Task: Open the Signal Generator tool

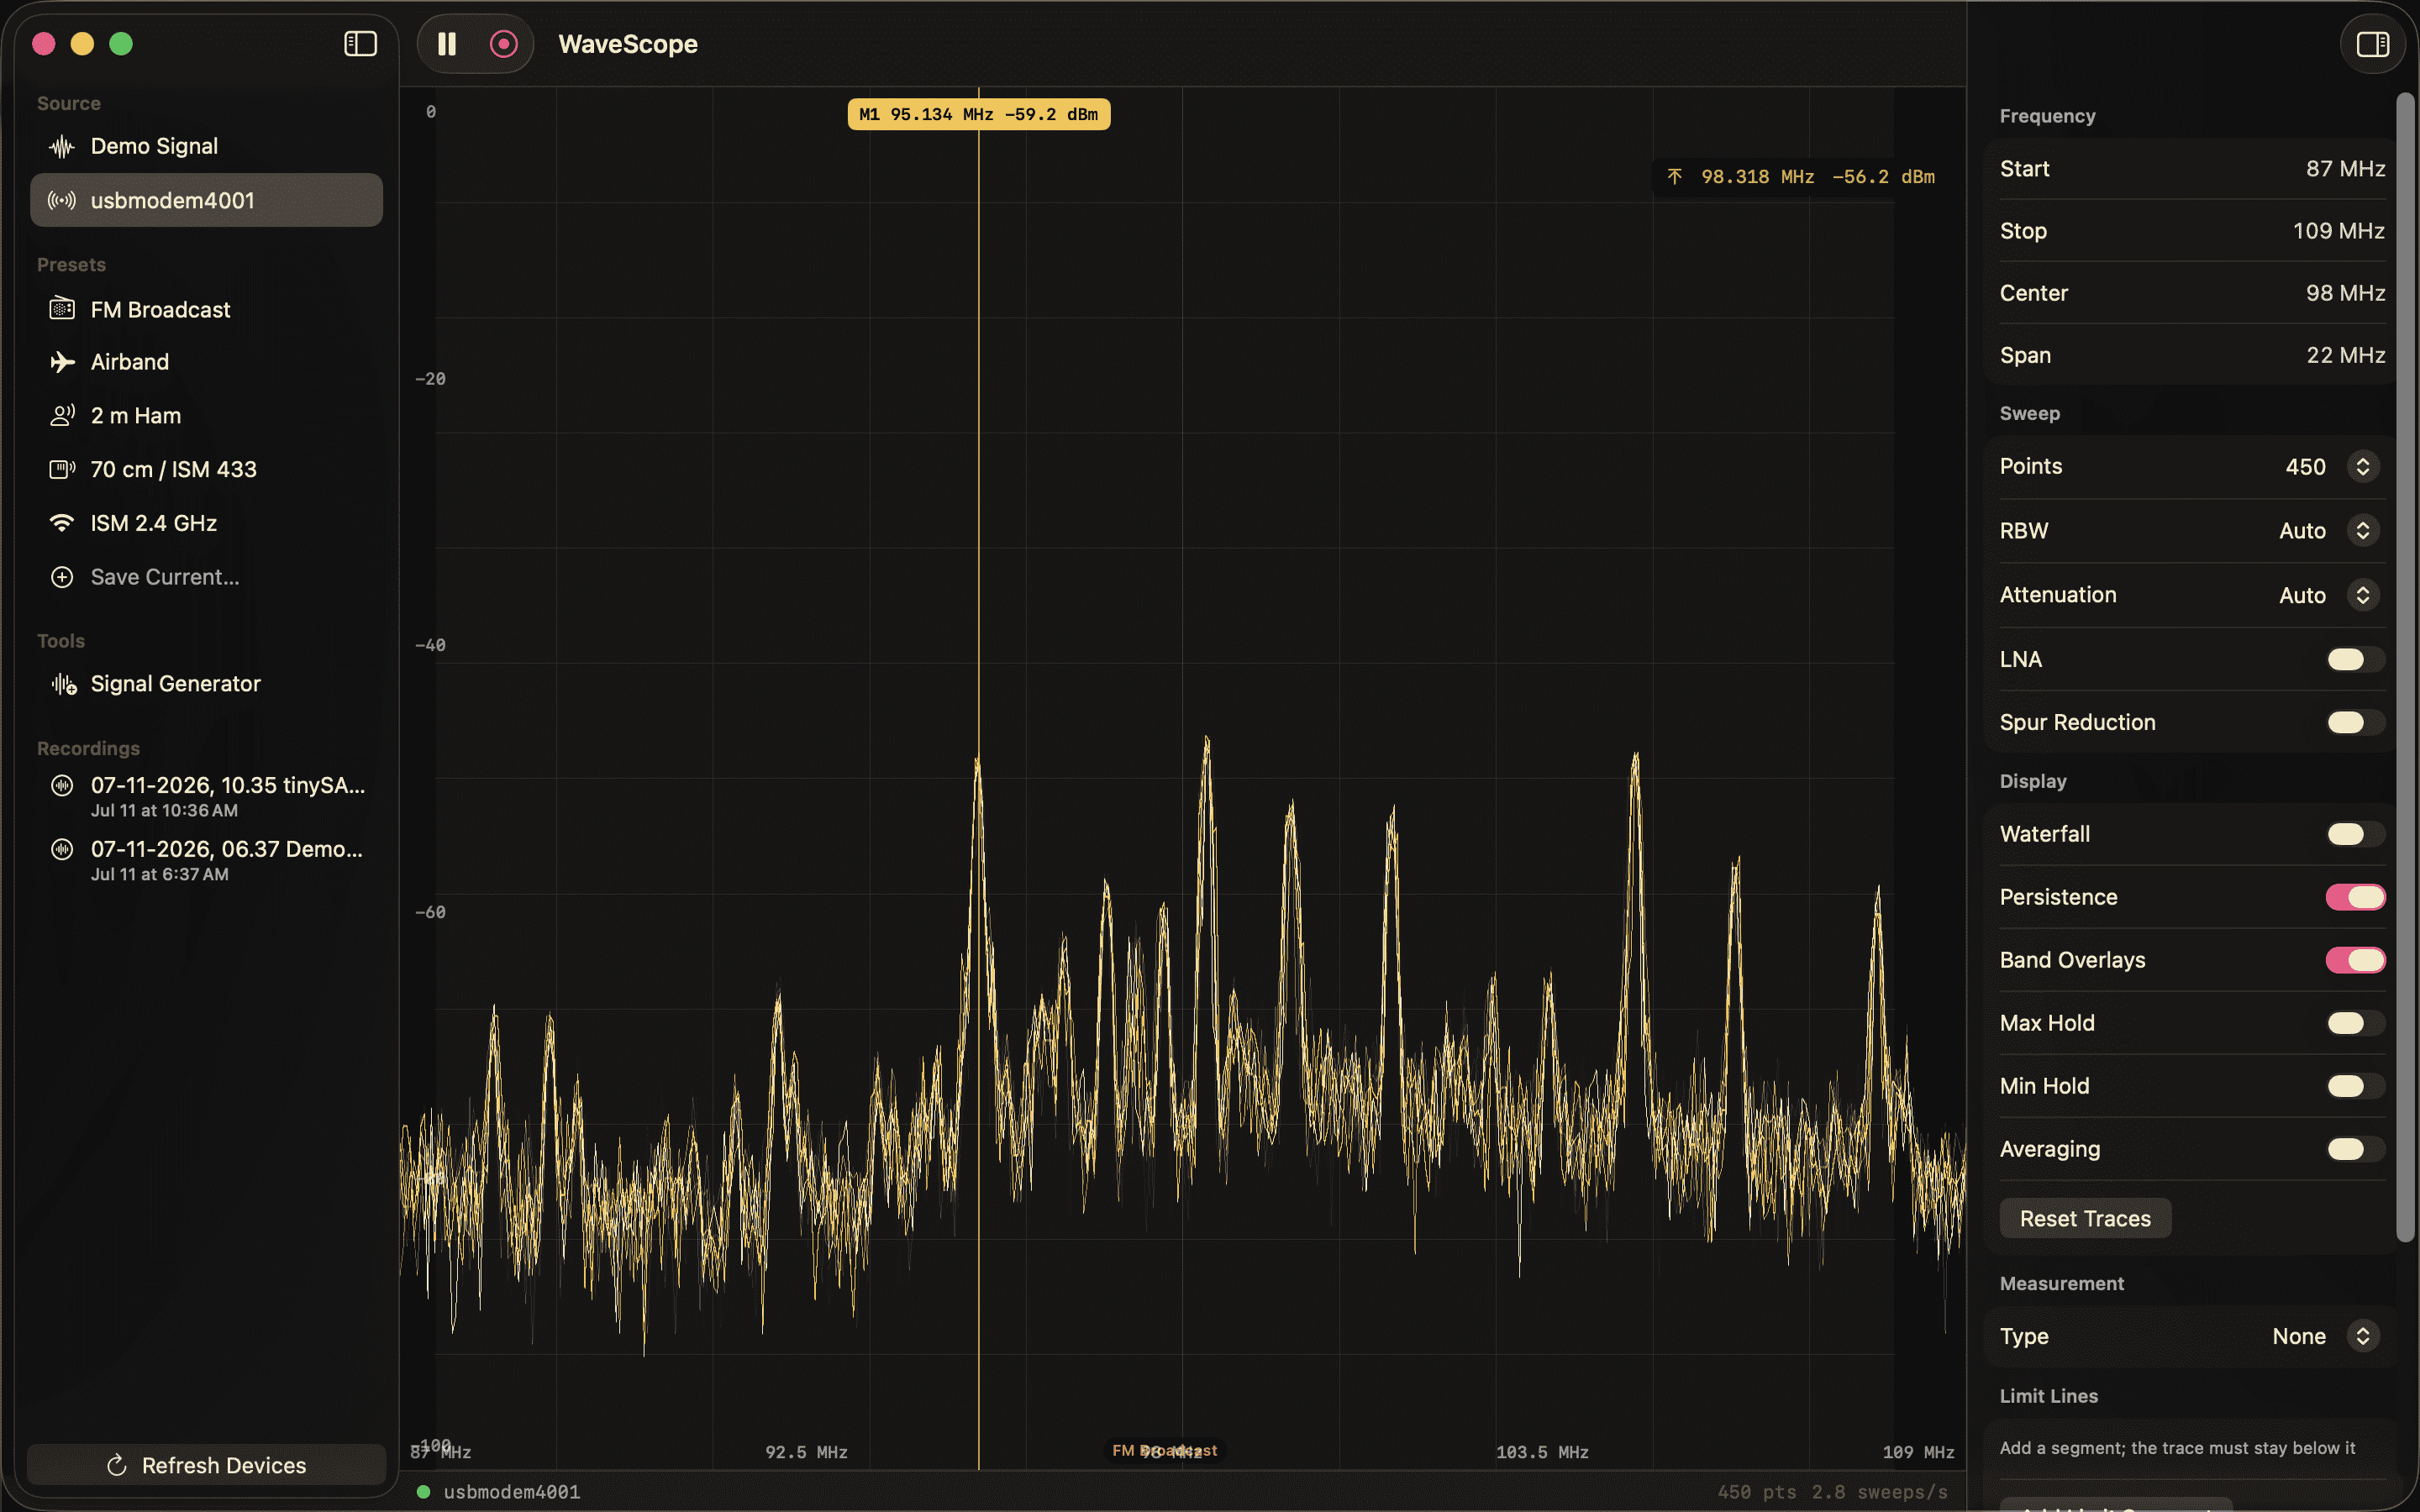Action: [x=206, y=684]
